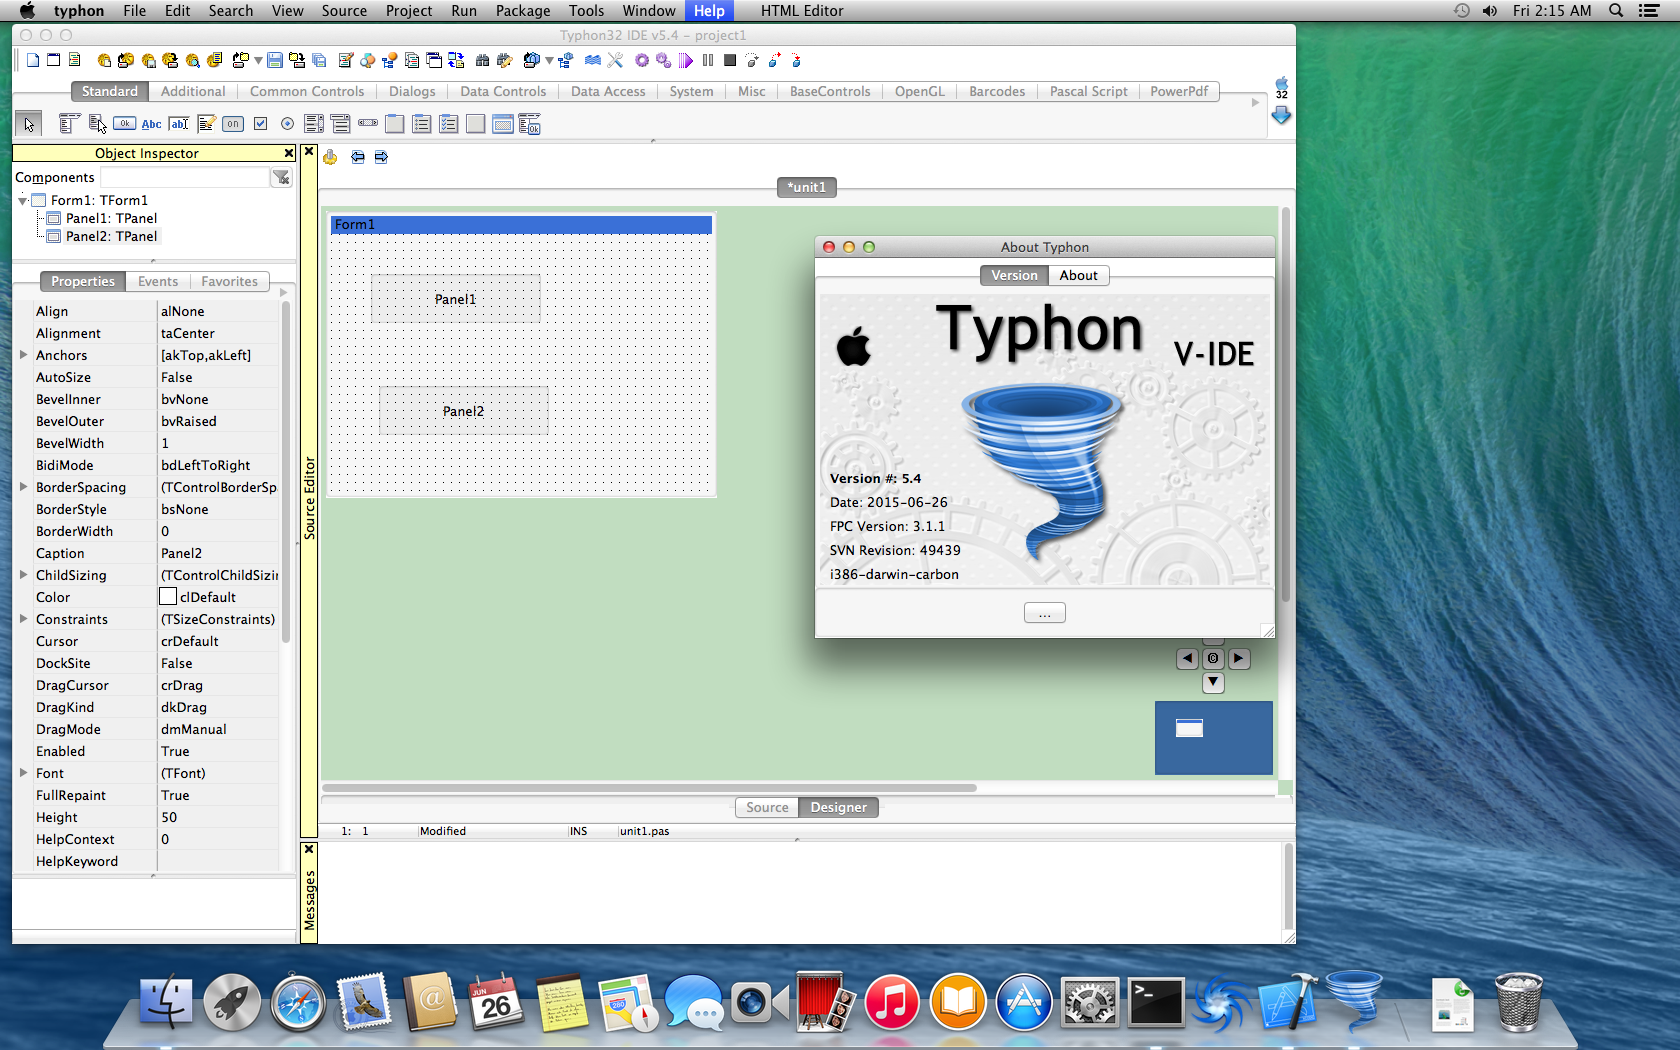Open the About tab in About Typhon

coord(1079,275)
